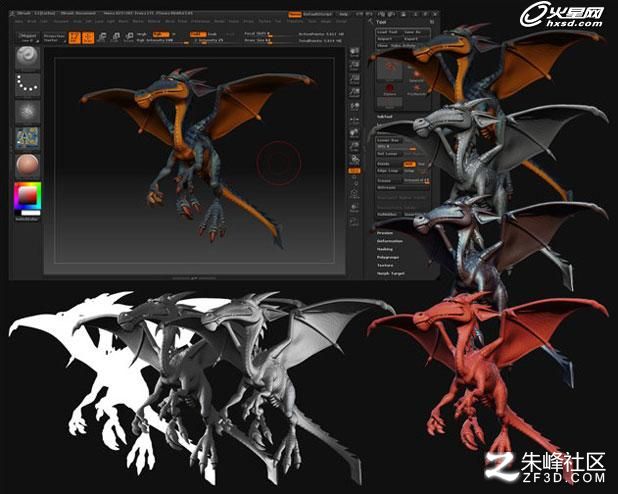The height and width of the screenshot is (494, 618).
Task: Open the texture selector thumbnail
Action: [x=28, y=138]
